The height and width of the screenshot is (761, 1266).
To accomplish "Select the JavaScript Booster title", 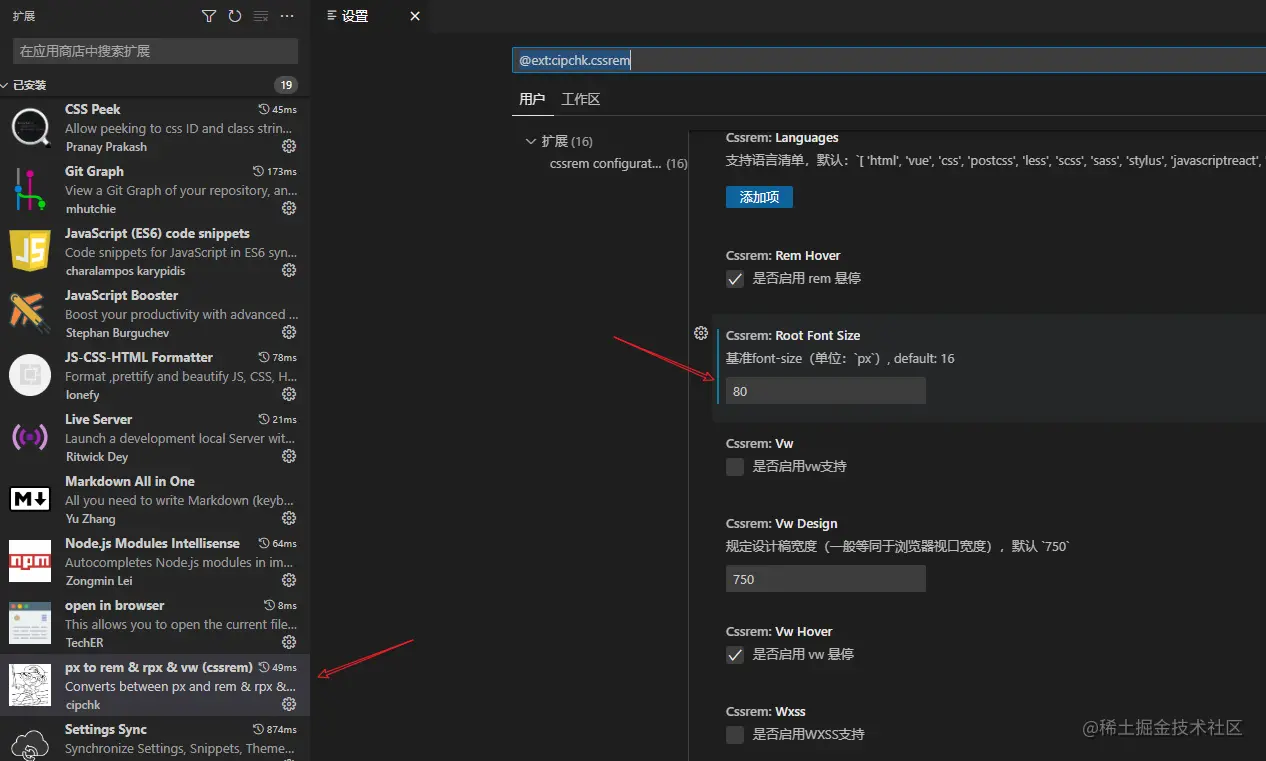I will (x=121, y=295).
